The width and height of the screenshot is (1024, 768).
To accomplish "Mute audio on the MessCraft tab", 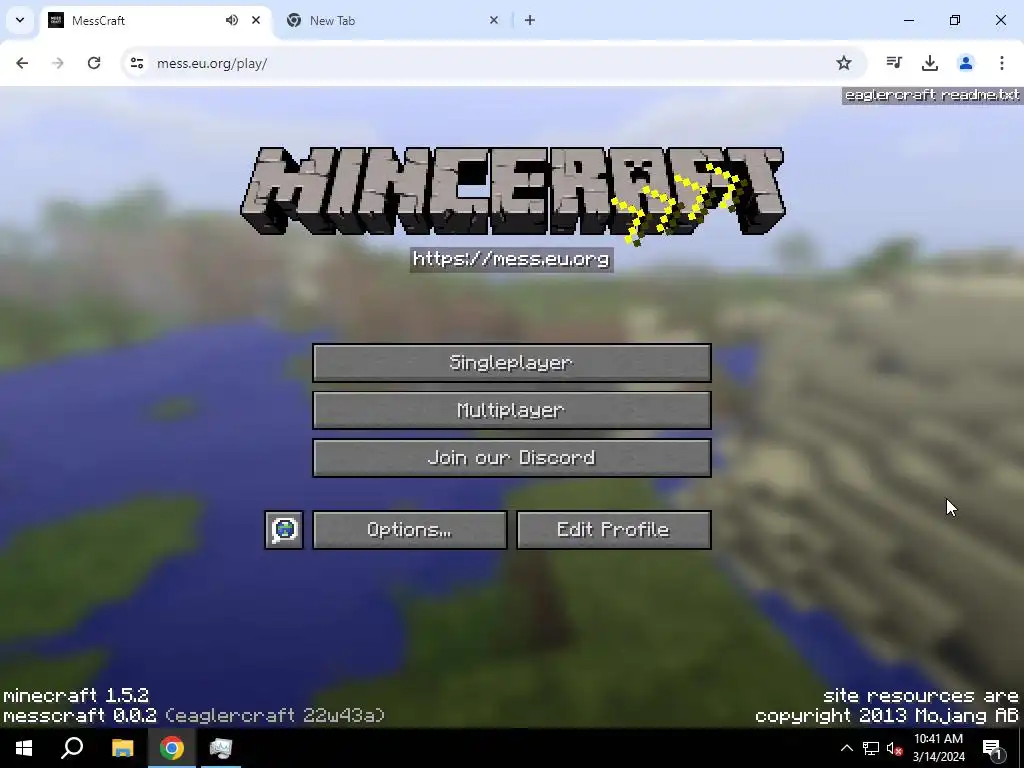I will click(x=232, y=20).
